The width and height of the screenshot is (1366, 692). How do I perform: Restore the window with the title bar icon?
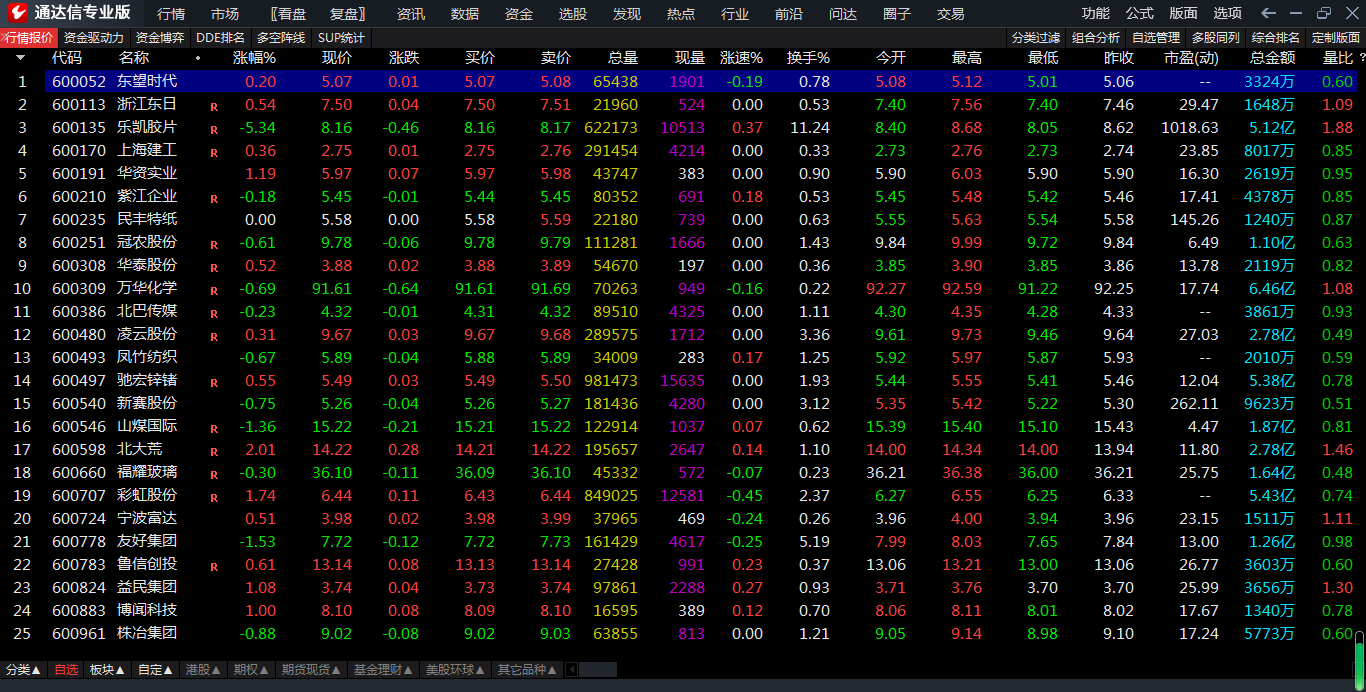[1324, 13]
